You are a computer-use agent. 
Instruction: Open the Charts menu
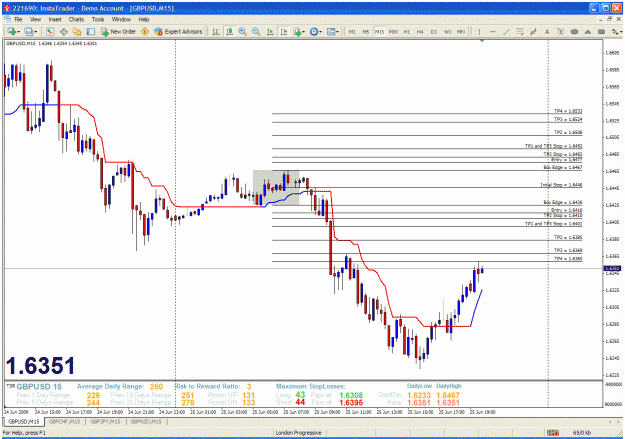click(76, 19)
